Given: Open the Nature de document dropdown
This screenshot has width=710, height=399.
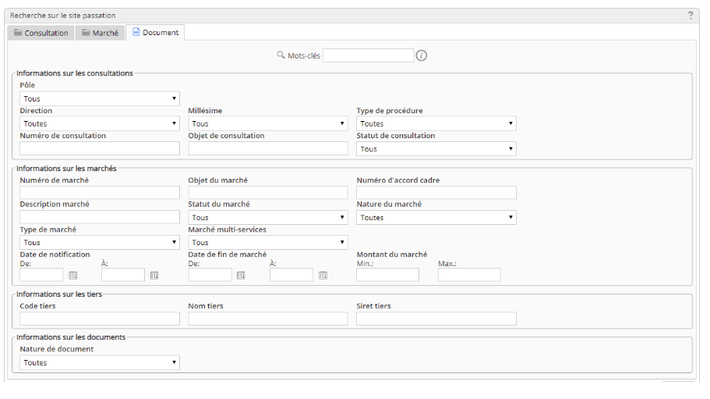Looking at the screenshot, I should pyautogui.click(x=100, y=363).
